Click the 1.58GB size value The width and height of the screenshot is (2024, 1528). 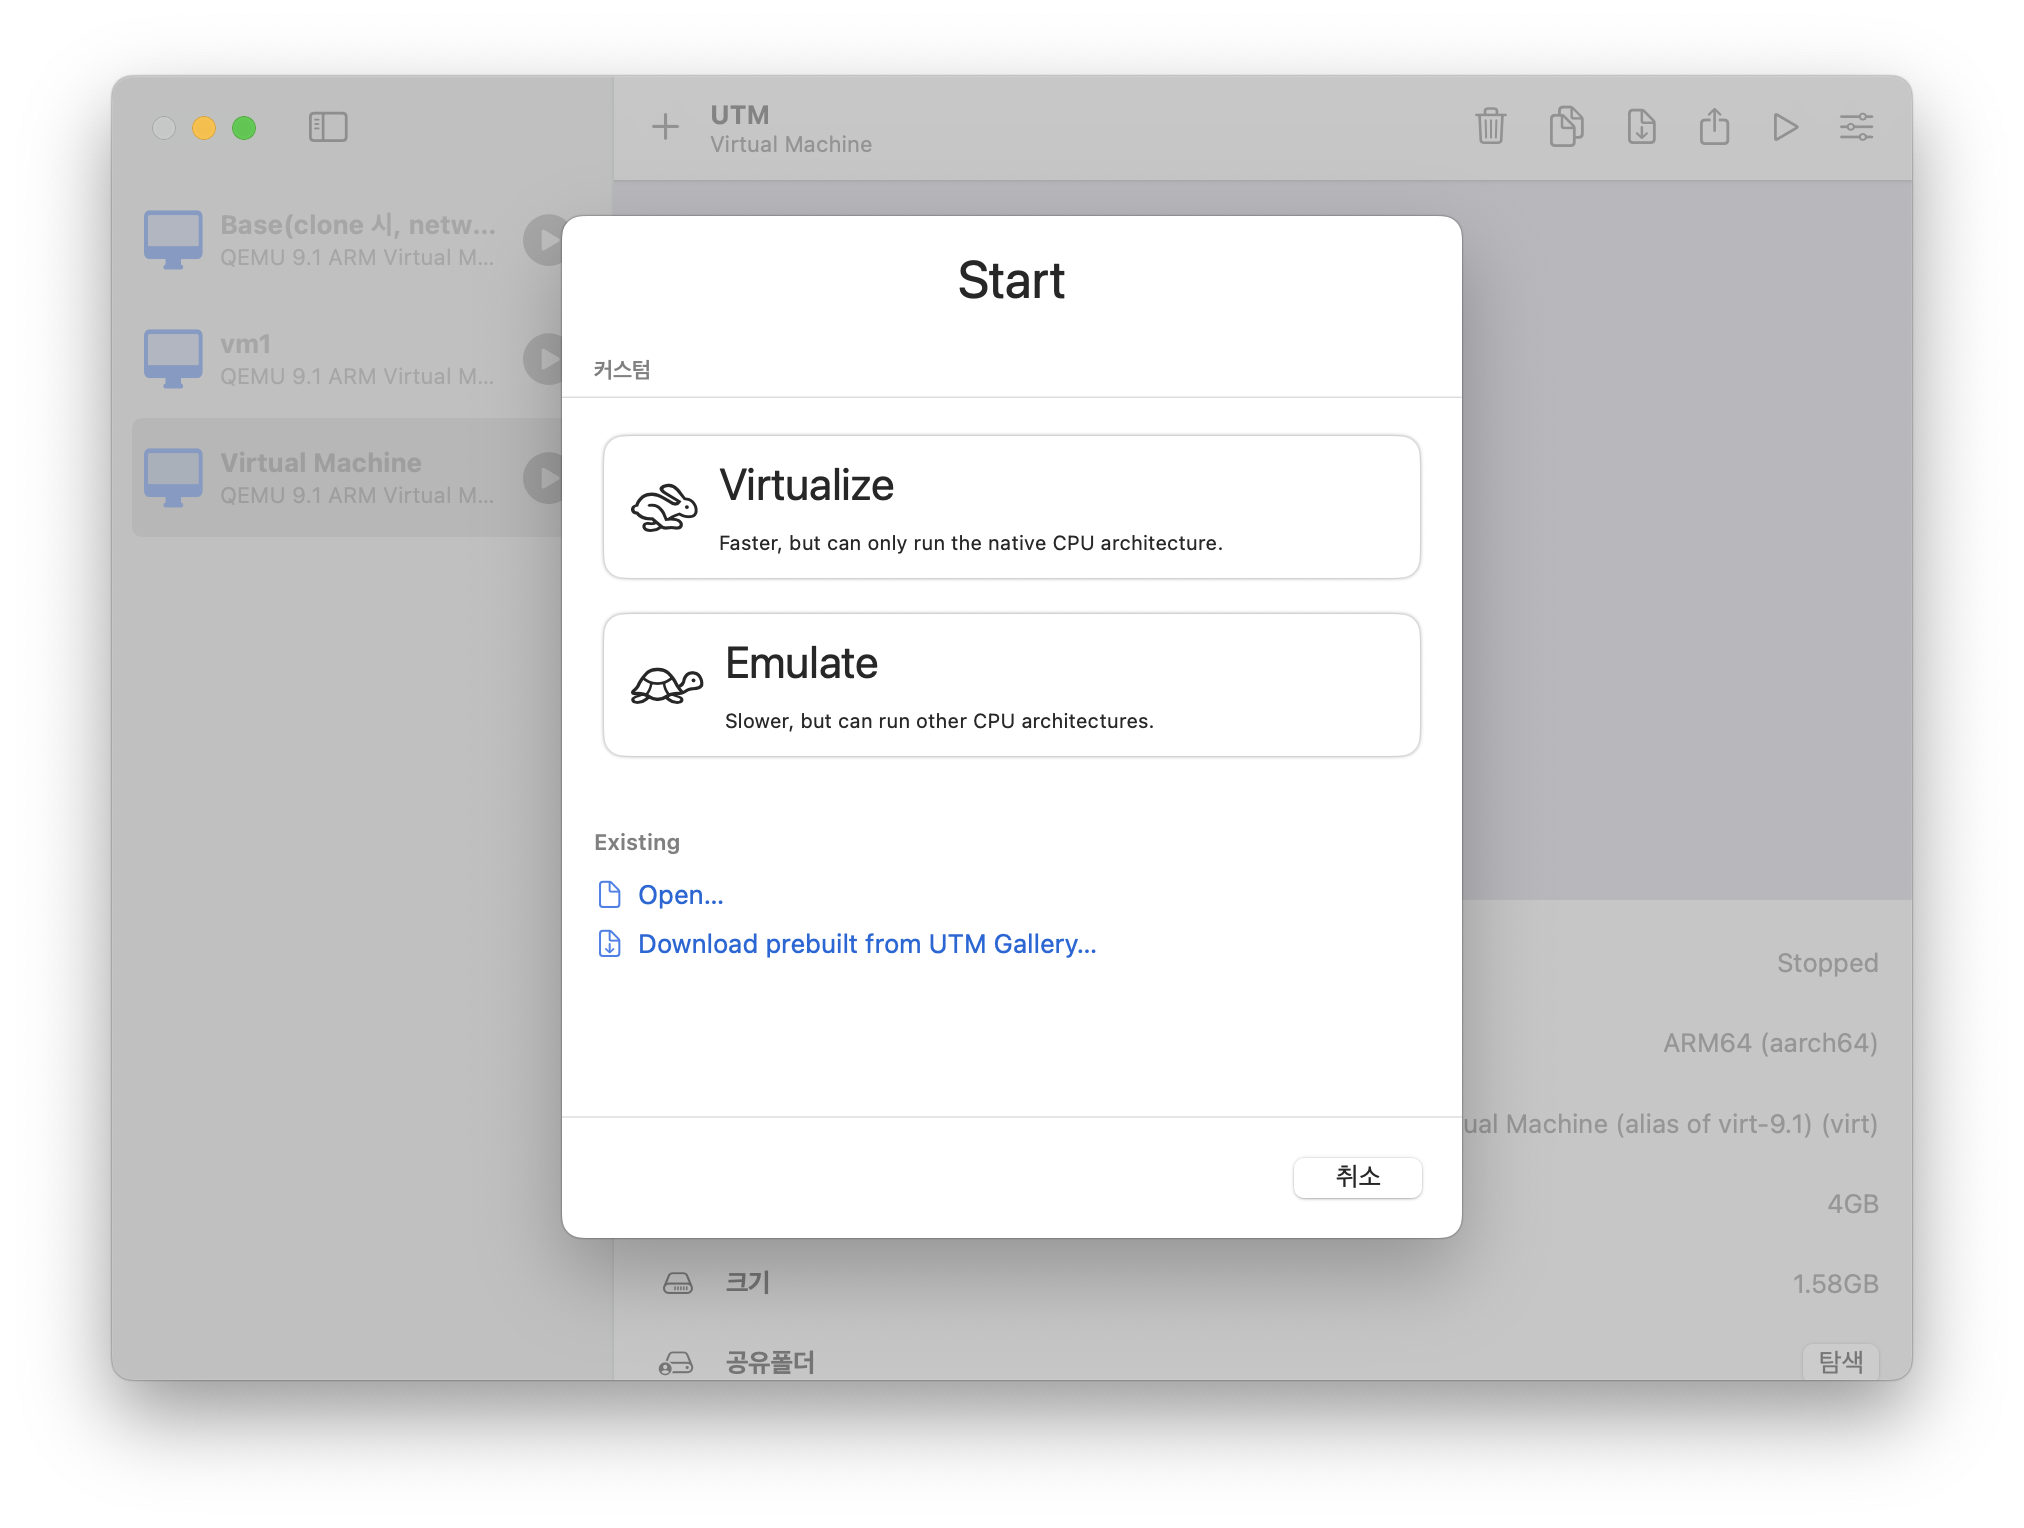coord(1835,1284)
